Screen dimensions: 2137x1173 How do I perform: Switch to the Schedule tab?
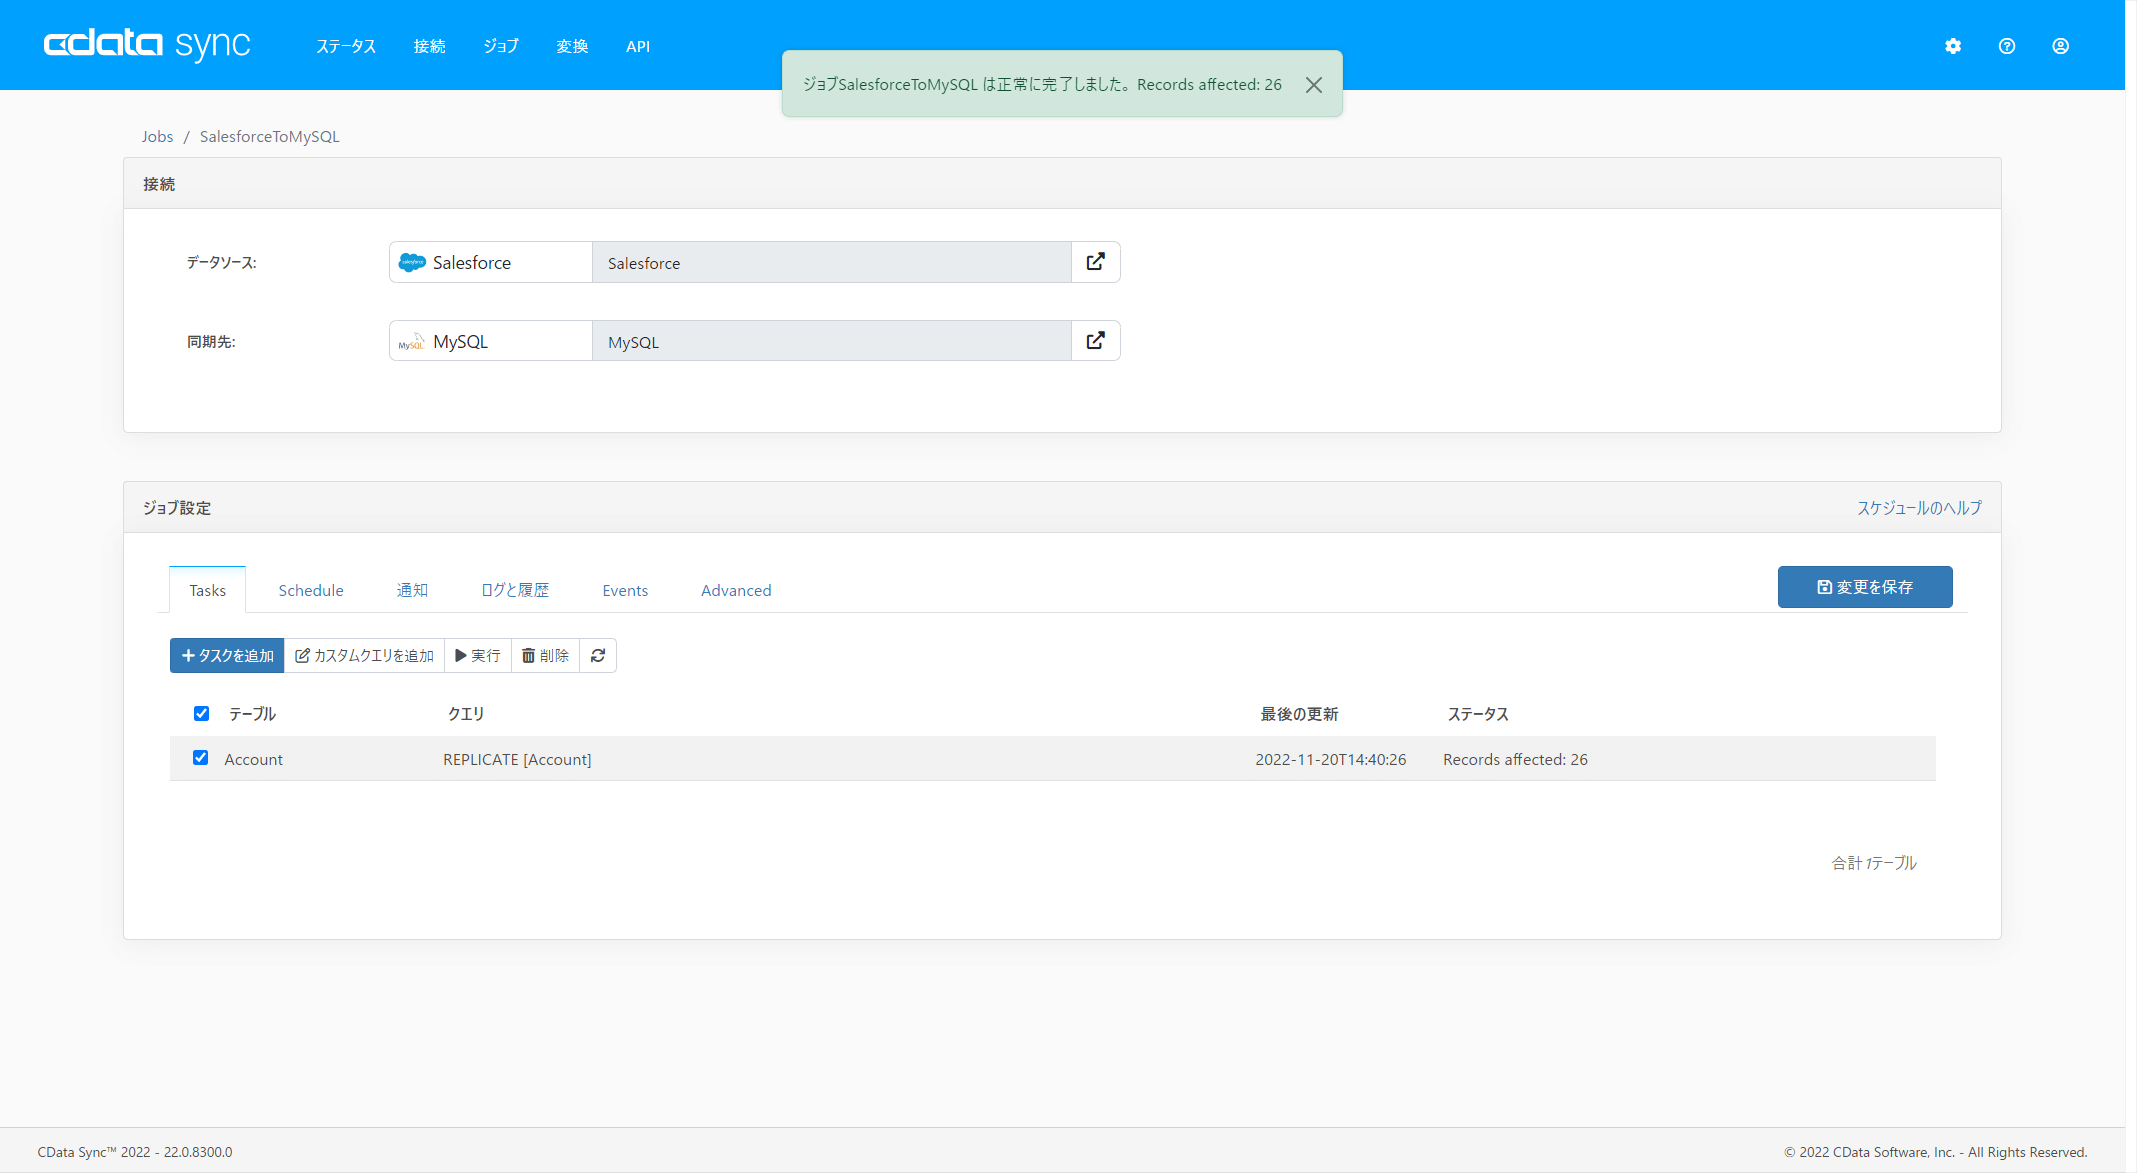click(x=311, y=591)
